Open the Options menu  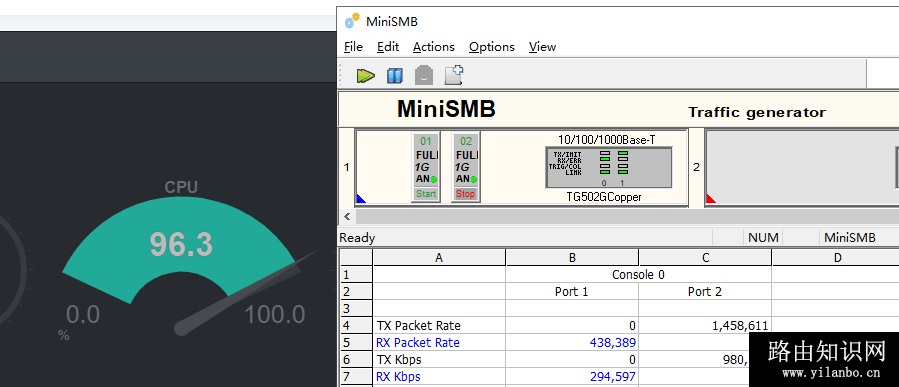pos(491,47)
